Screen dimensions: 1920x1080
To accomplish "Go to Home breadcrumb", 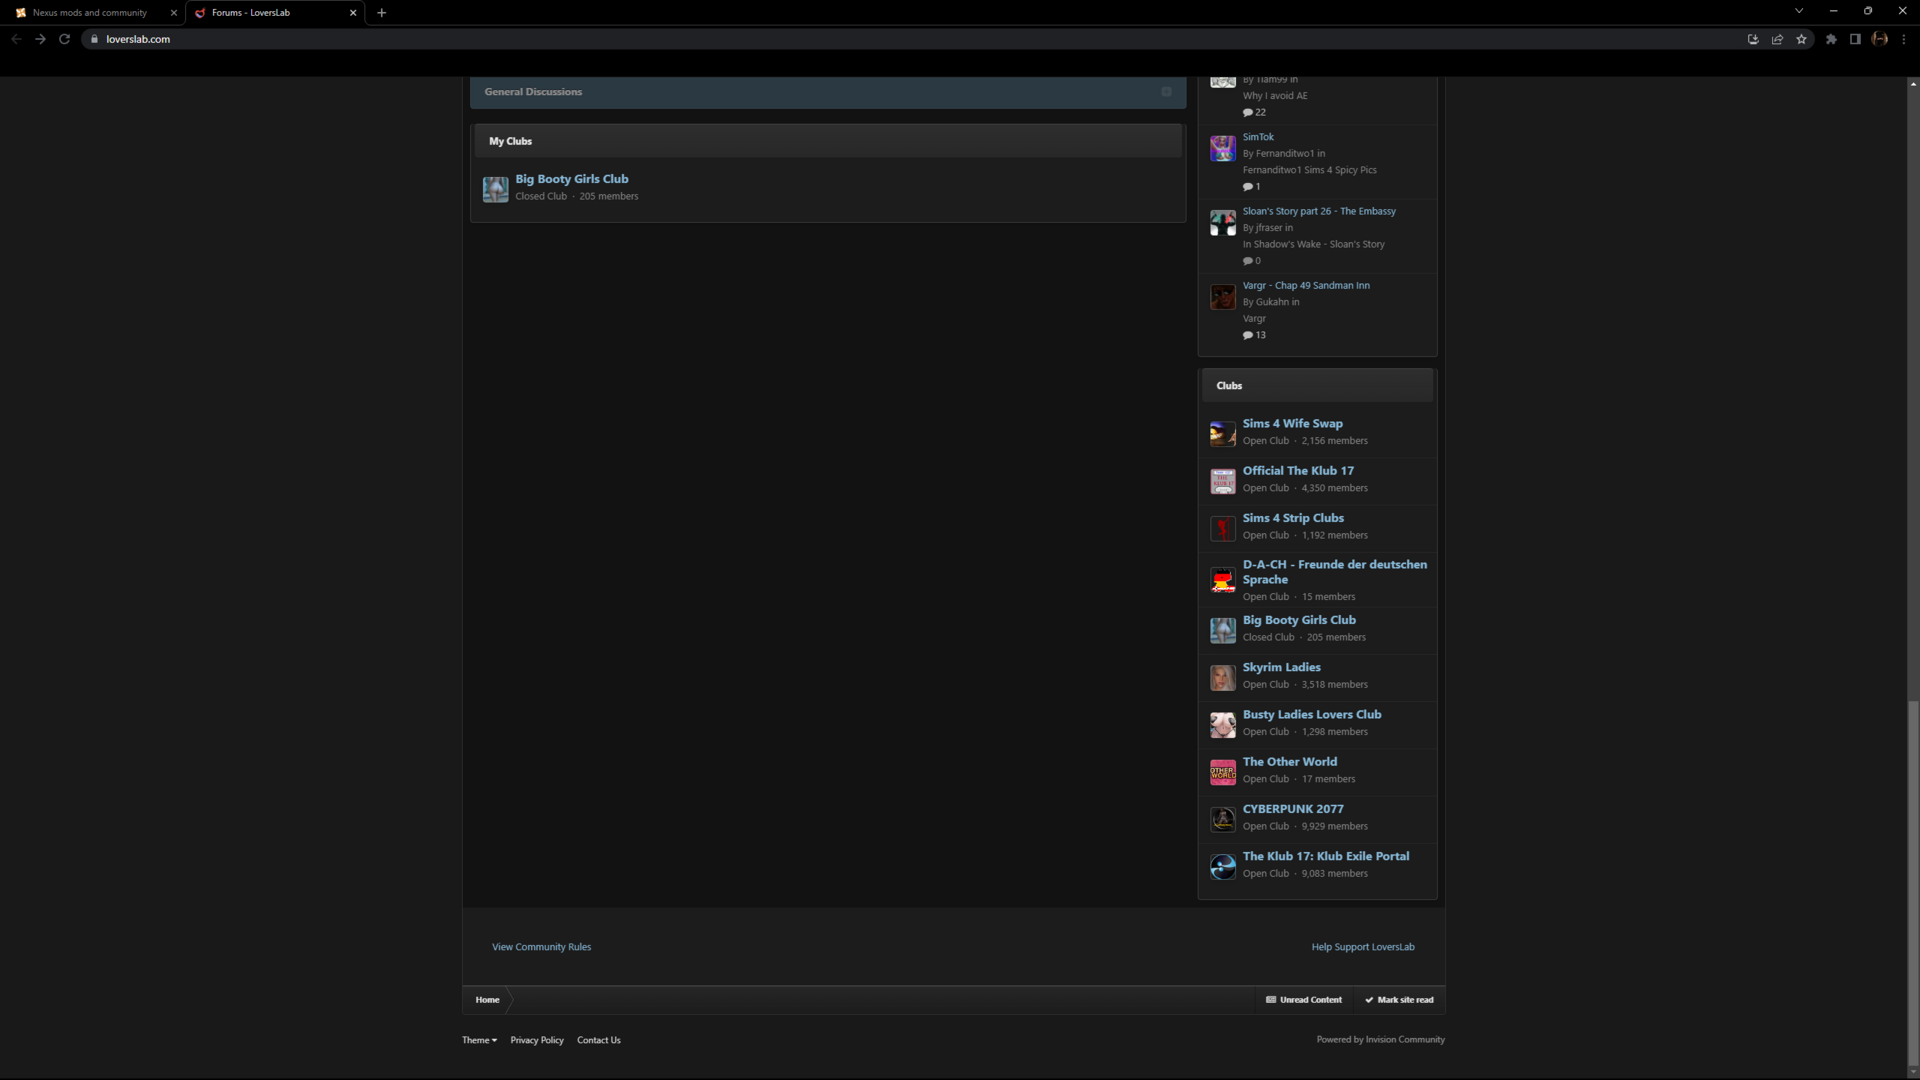I will (x=487, y=1000).
